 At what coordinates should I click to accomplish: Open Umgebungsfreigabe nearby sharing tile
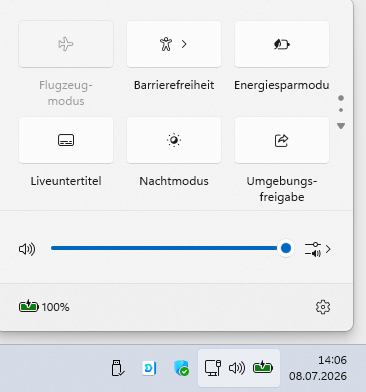[282, 140]
